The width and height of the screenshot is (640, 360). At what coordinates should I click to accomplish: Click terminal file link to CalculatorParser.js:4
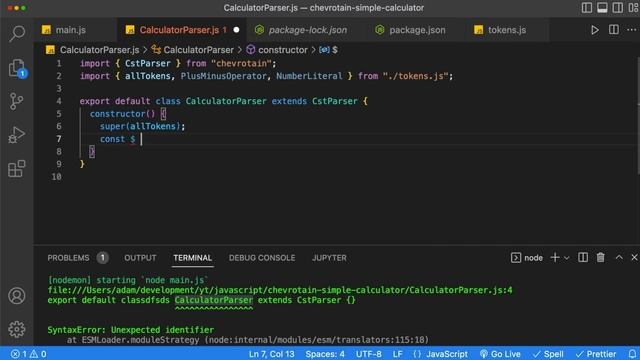pyautogui.click(x=280, y=290)
